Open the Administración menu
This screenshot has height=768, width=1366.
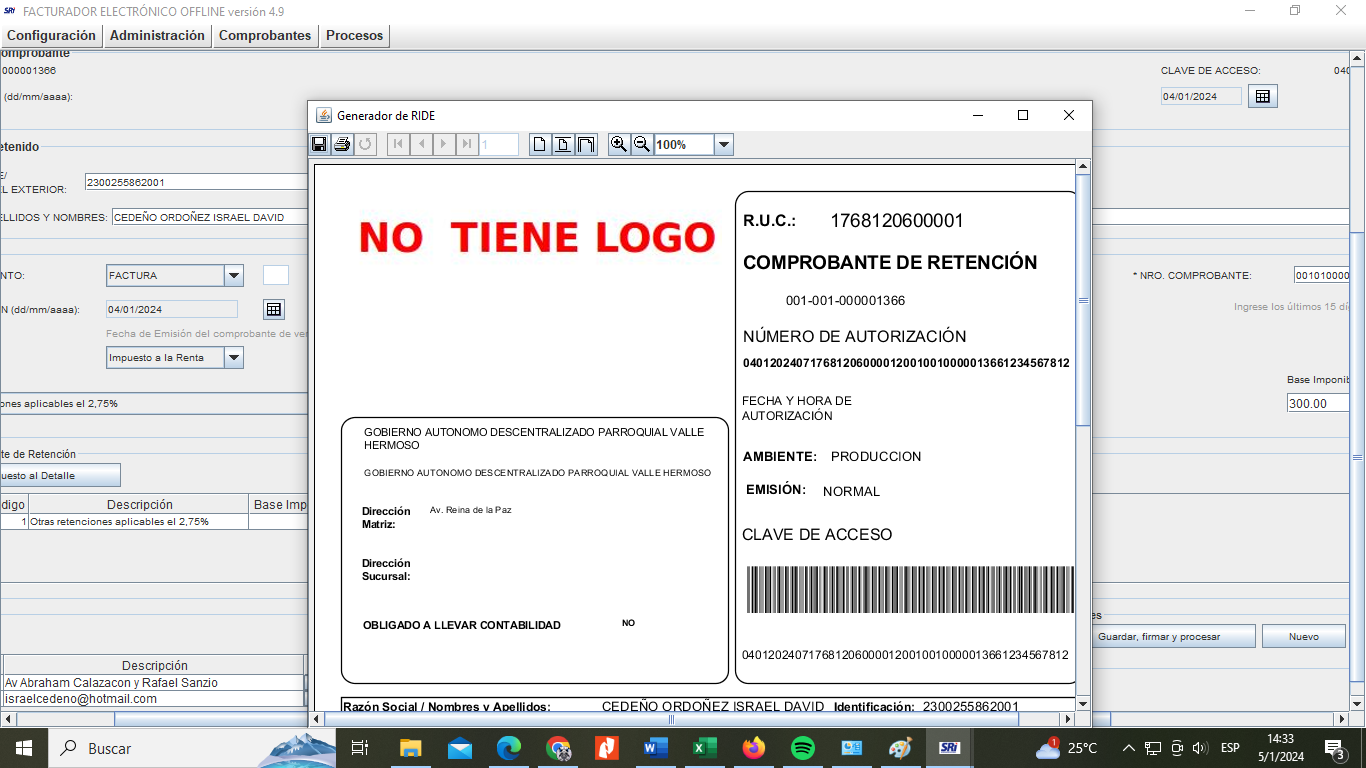[x=157, y=35]
